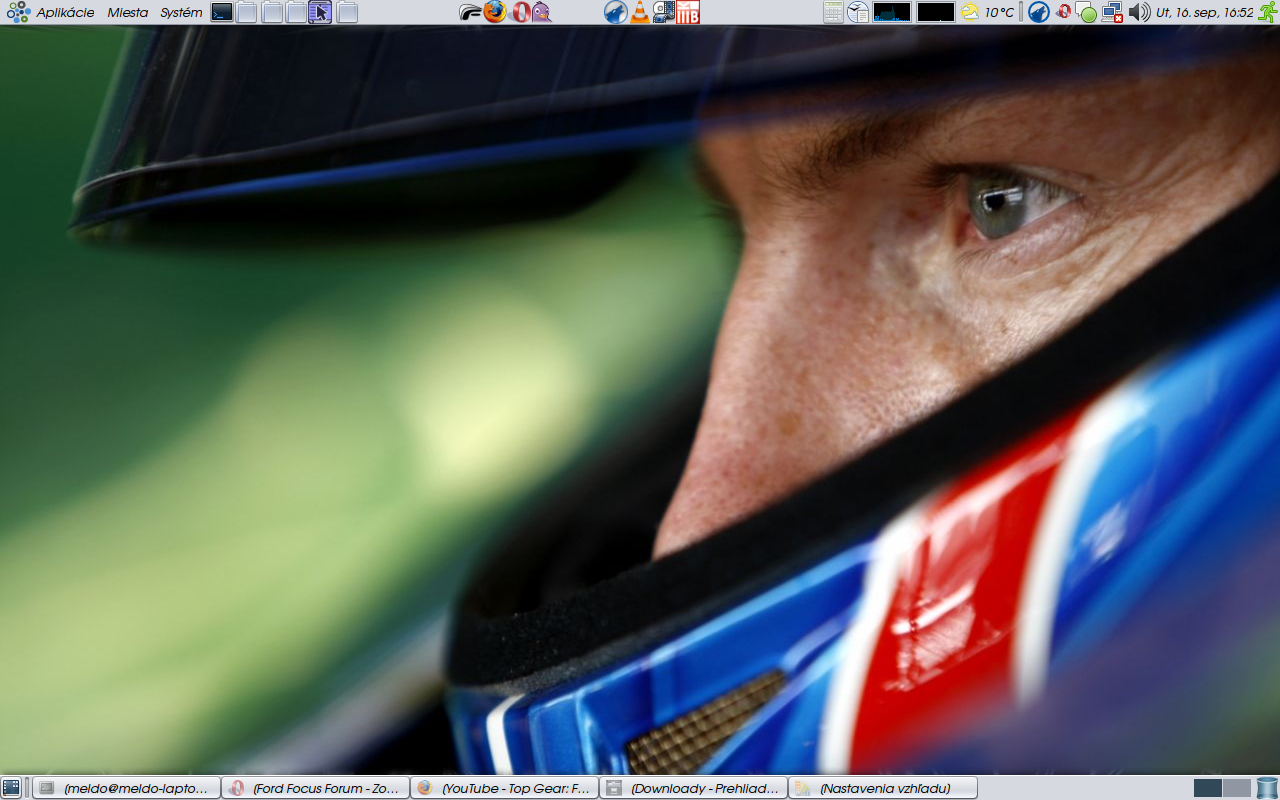Start Pidgin messenger from the panel

pyautogui.click(x=541, y=12)
